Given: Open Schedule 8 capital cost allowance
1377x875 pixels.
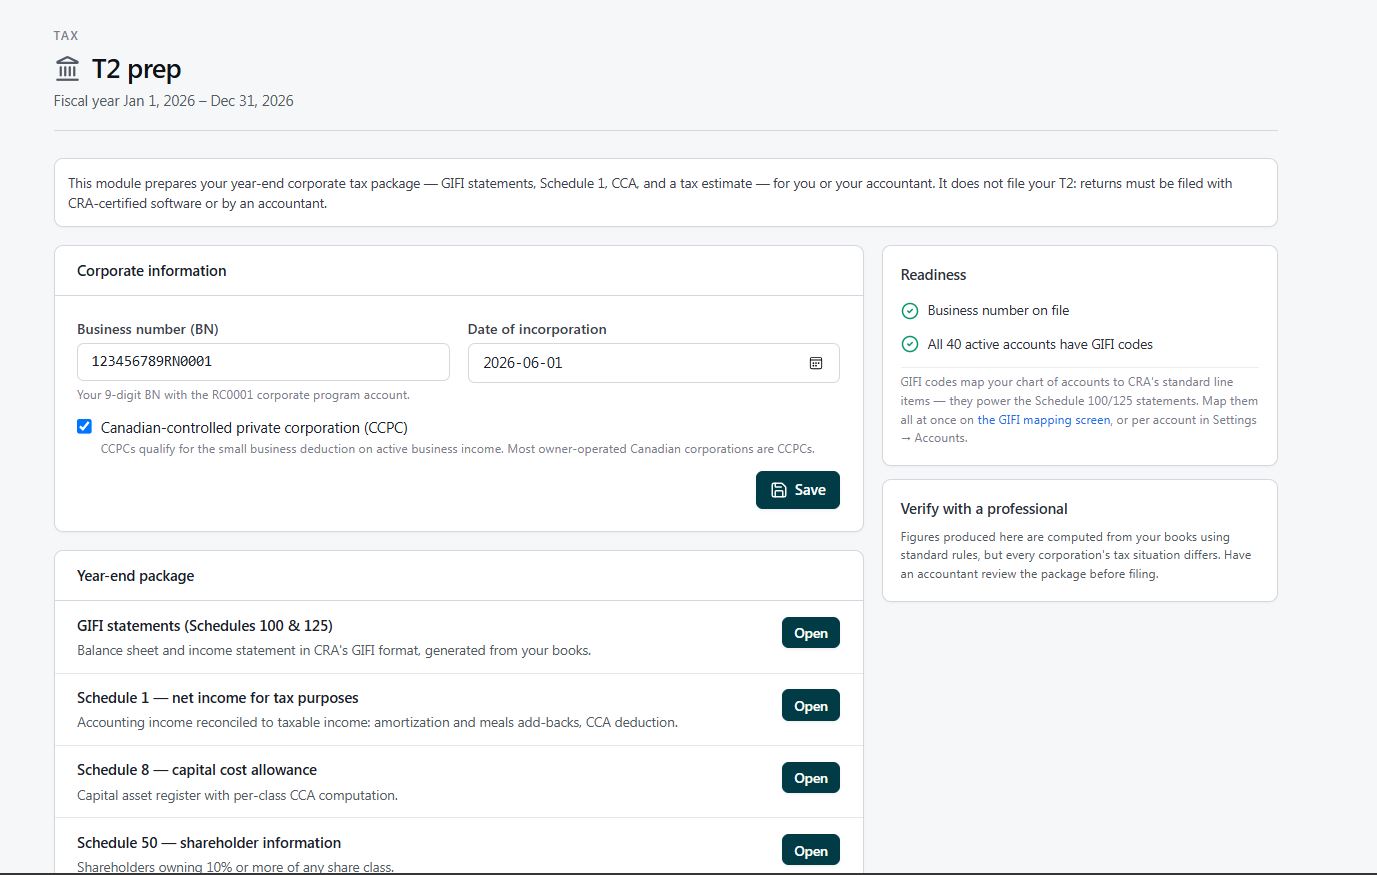Looking at the screenshot, I should click(810, 778).
